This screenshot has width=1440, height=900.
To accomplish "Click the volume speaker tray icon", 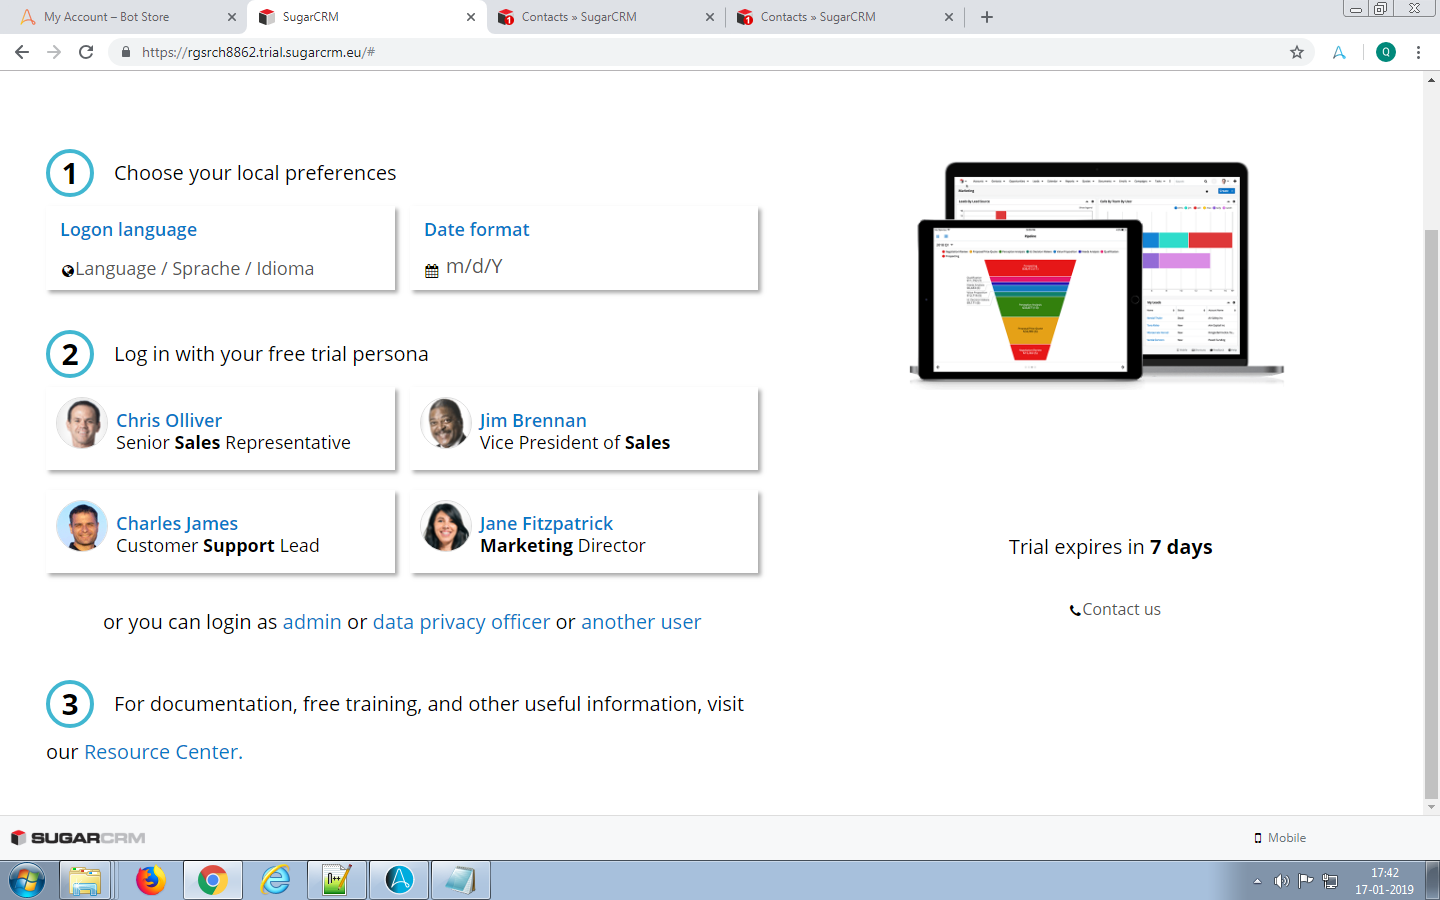I will pyautogui.click(x=1281, y=881).
